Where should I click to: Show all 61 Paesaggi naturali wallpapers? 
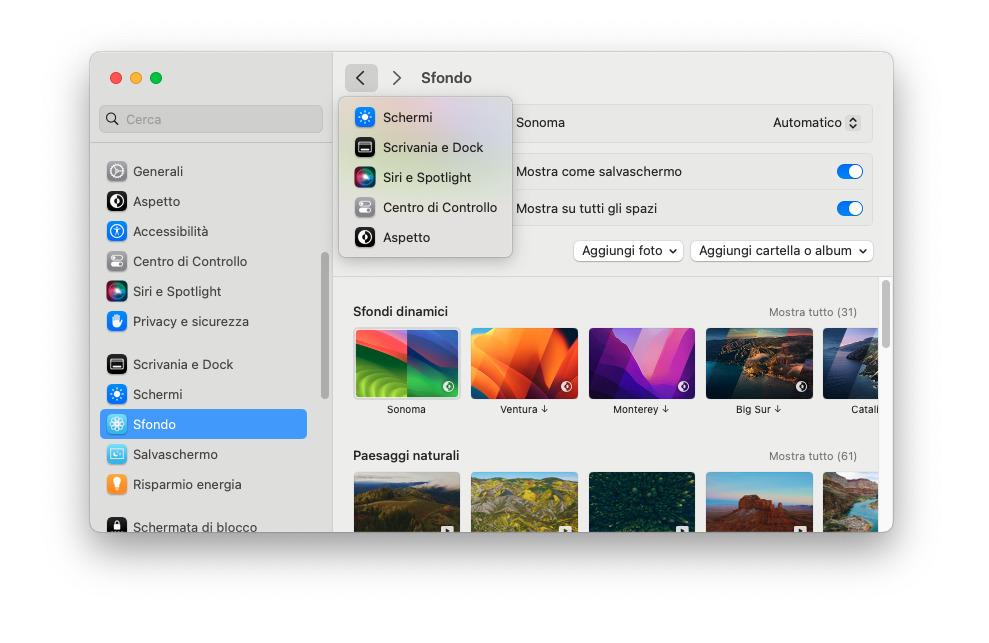click(812, 456)
